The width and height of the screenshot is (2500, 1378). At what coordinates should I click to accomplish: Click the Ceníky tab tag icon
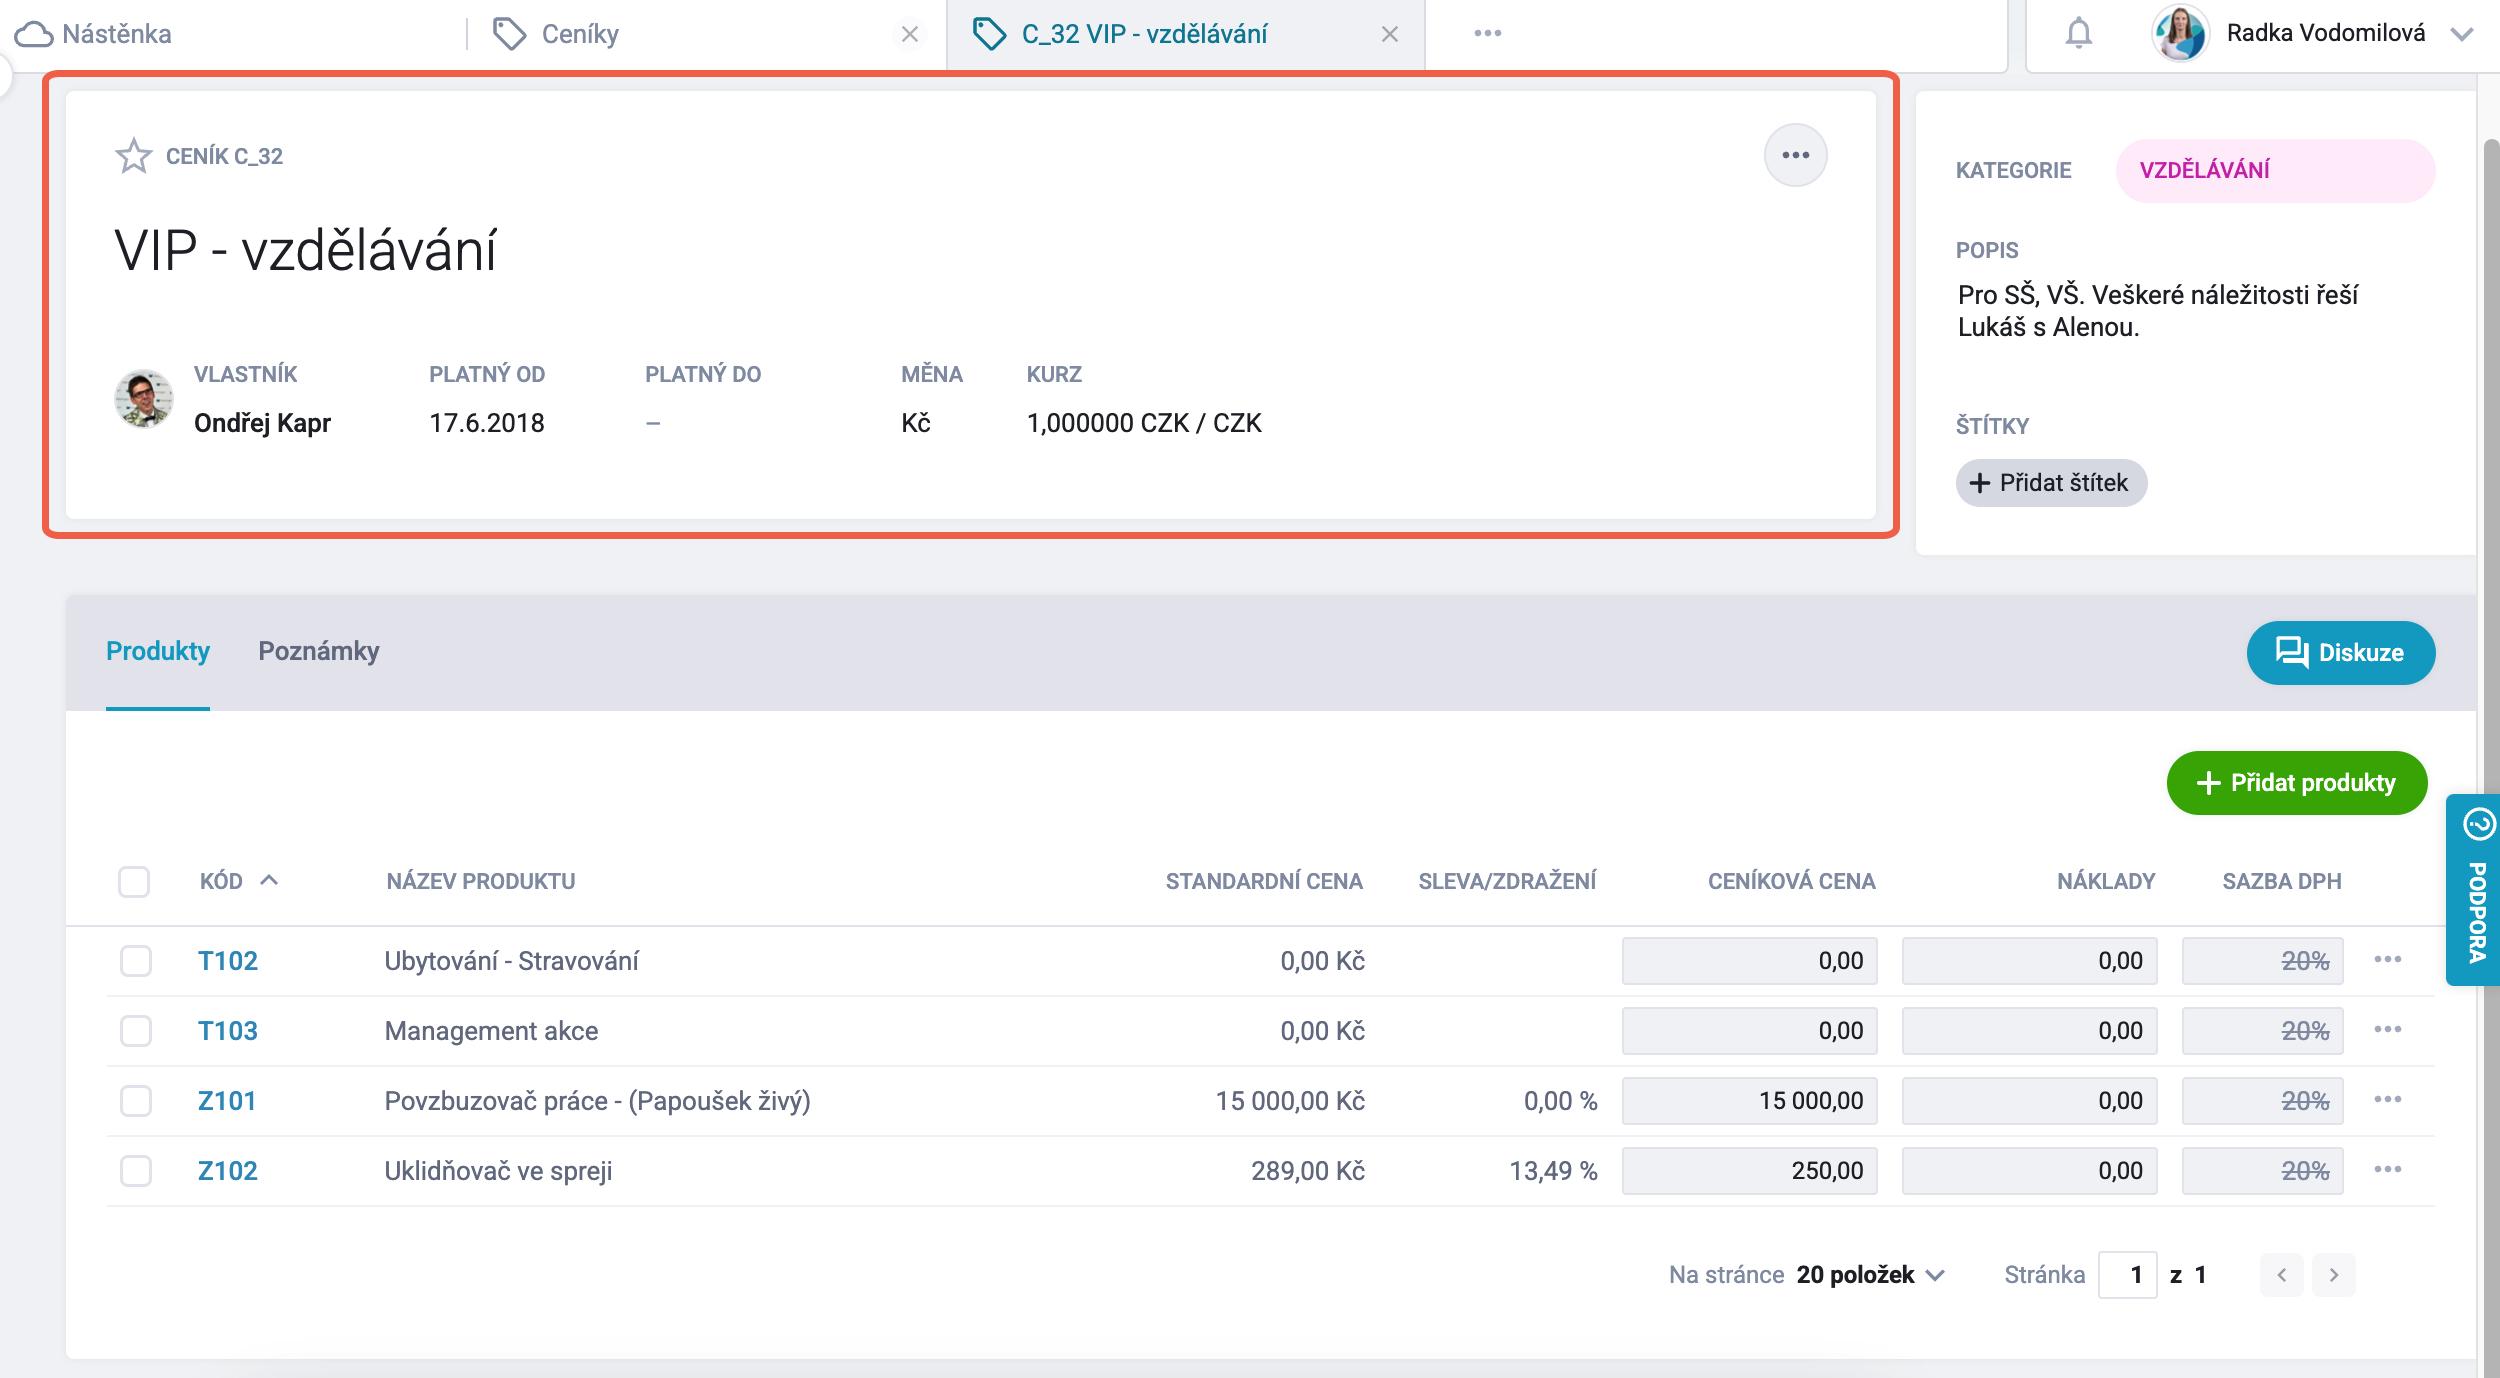(x=509, y=34)
